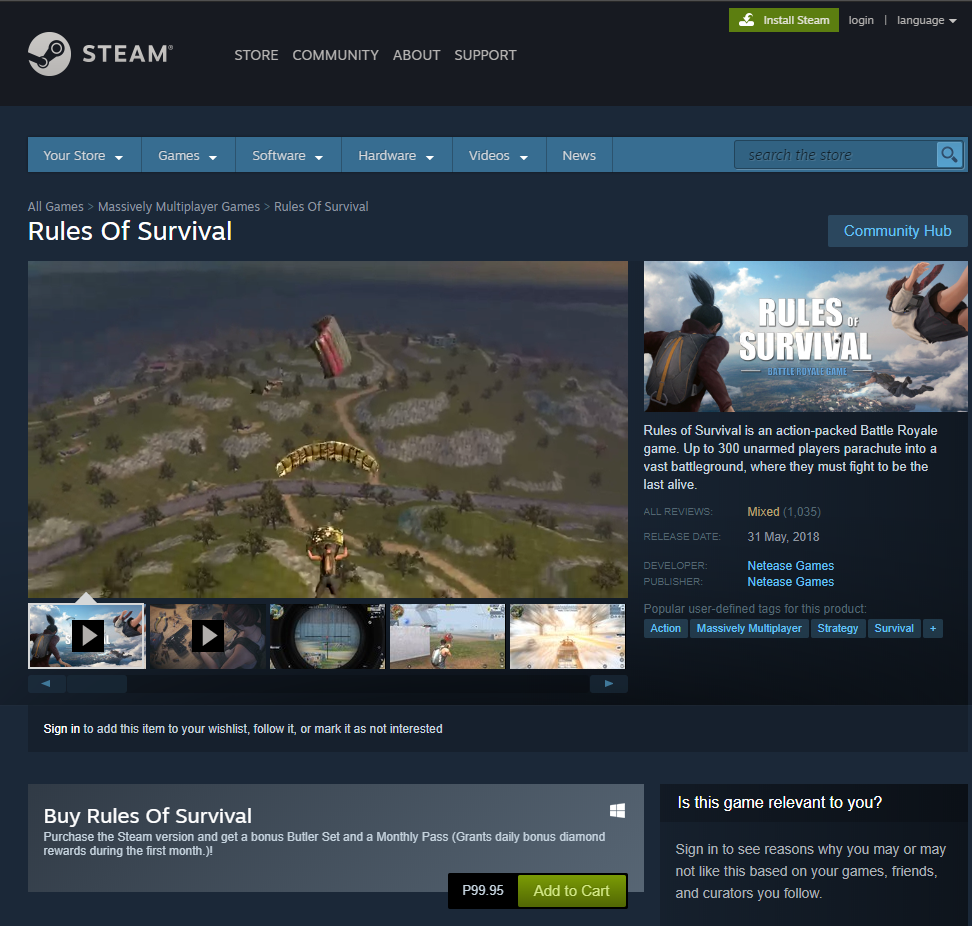Select the sniper scope screenshot thumbnail

pyautogui.click(x=327, y=636)
